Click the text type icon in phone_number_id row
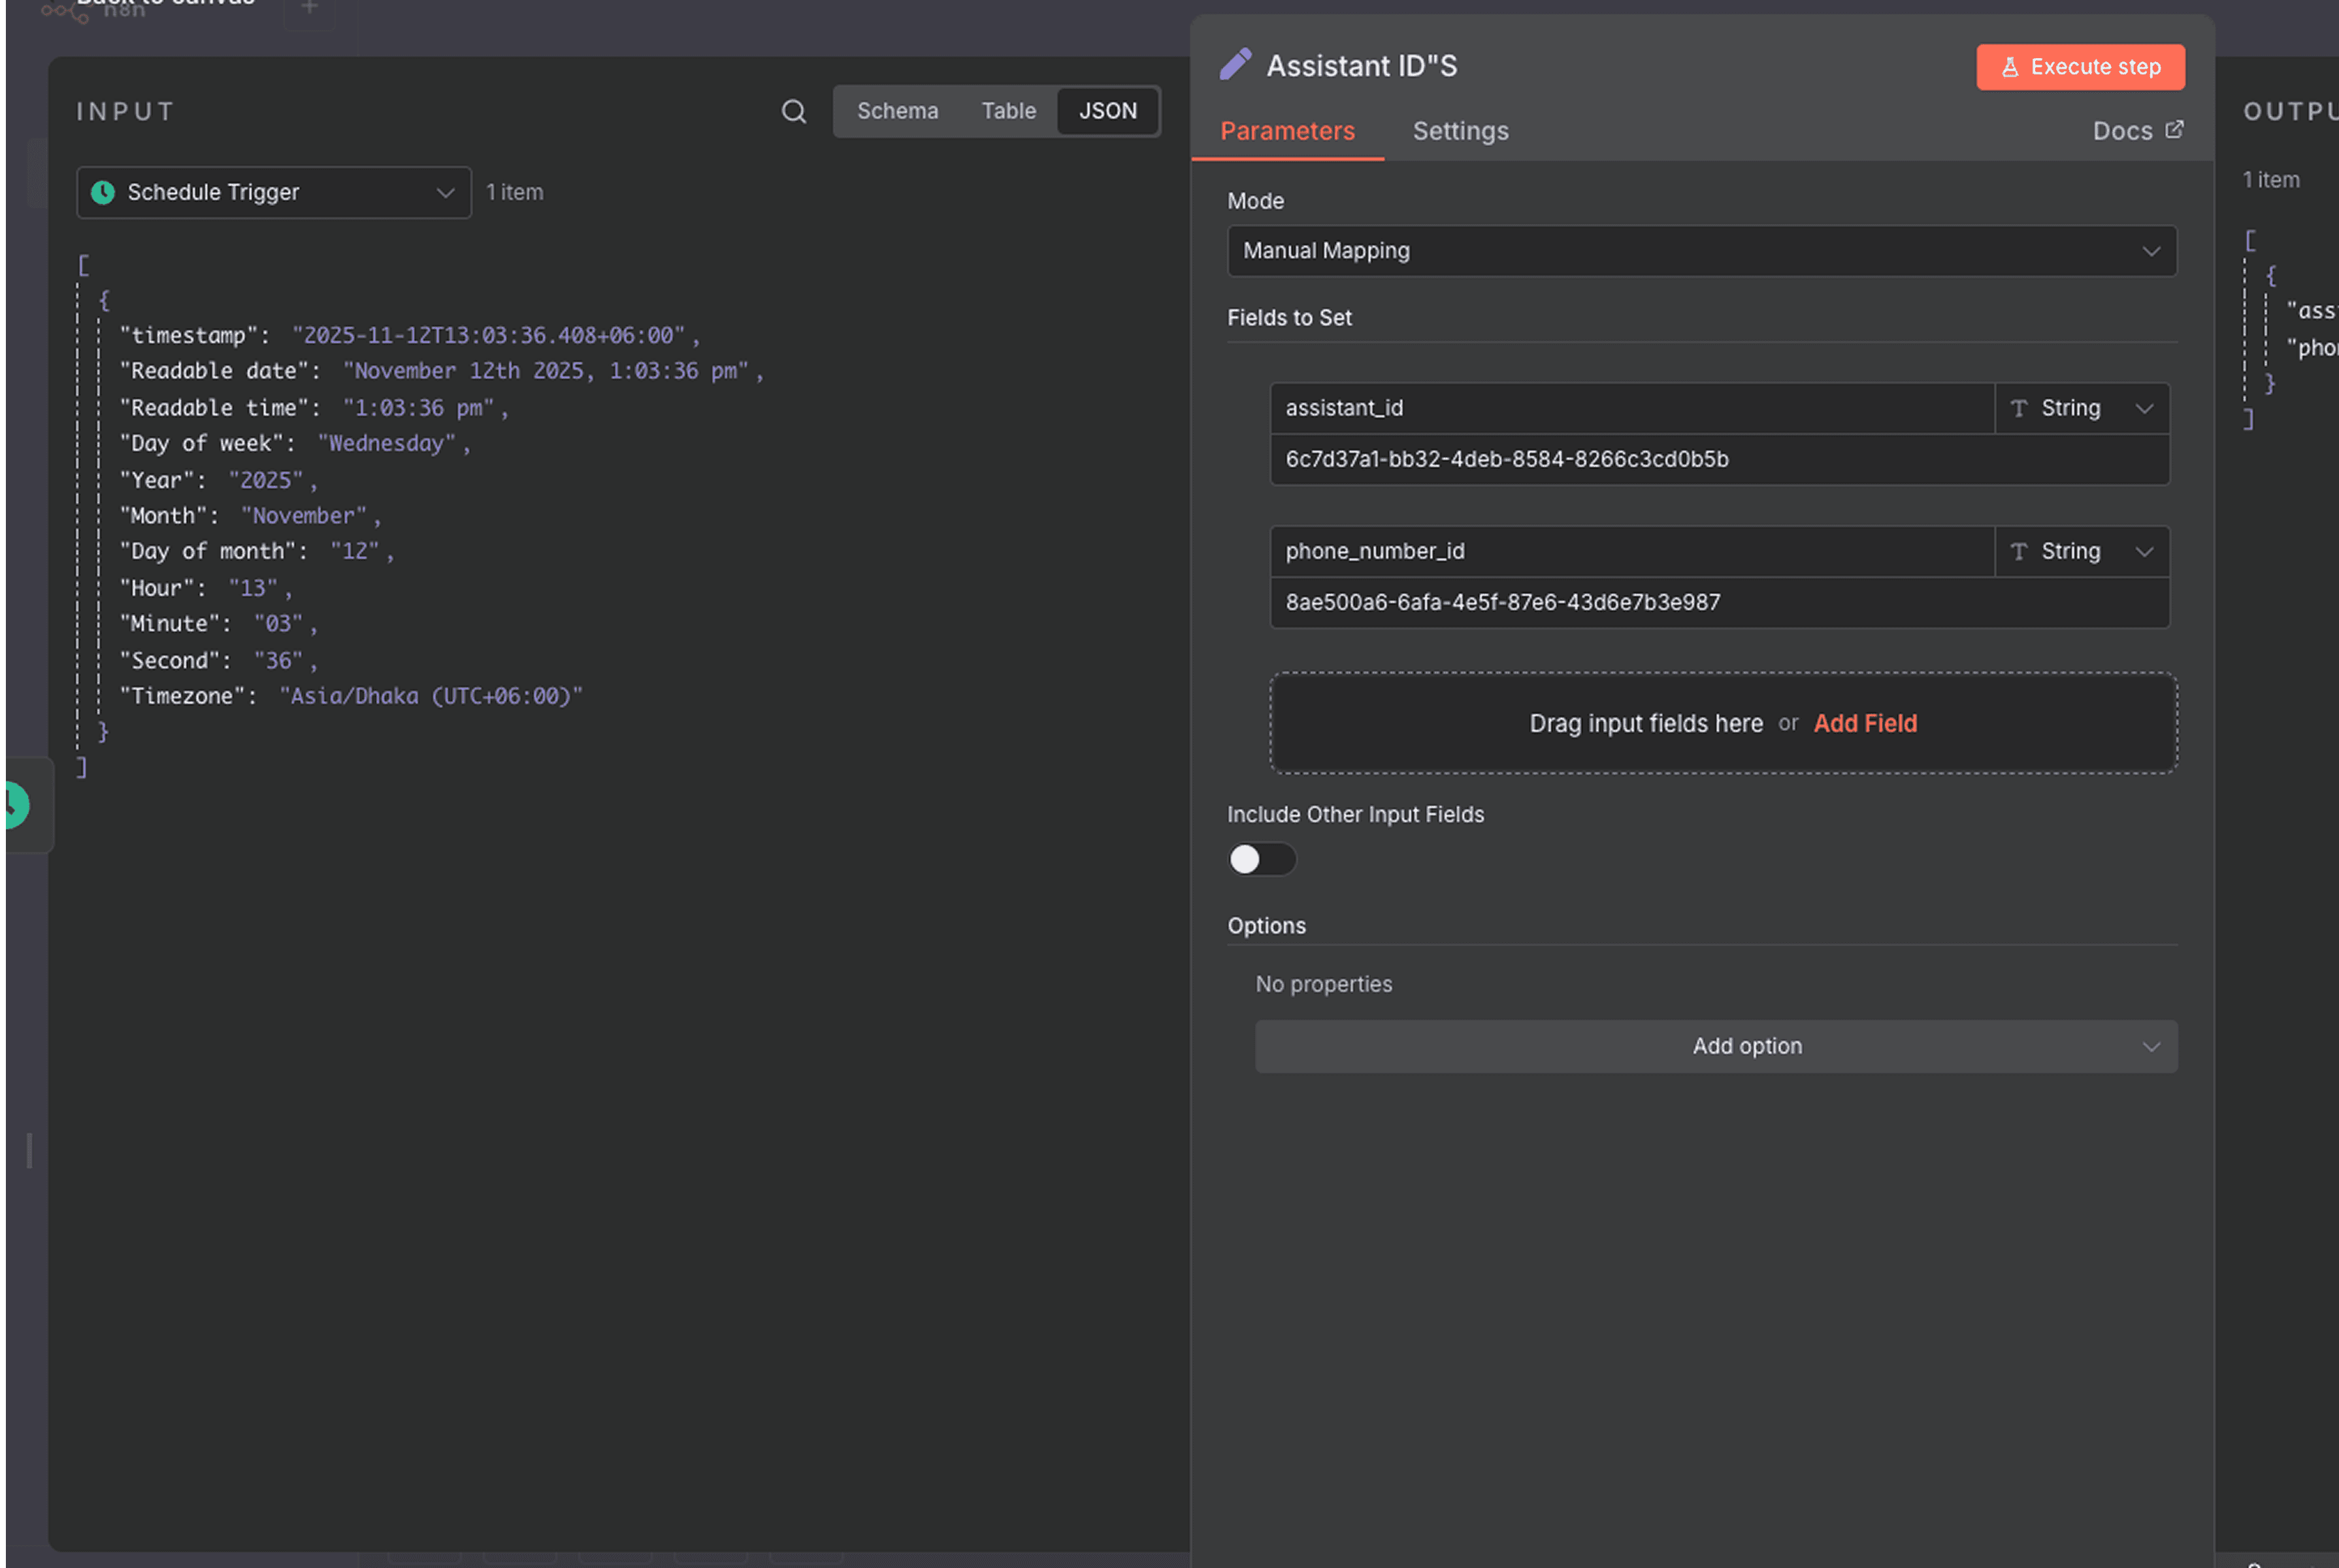Image resolution: width=2339 pixels, height=1568 pixels. pos(2019,551)
